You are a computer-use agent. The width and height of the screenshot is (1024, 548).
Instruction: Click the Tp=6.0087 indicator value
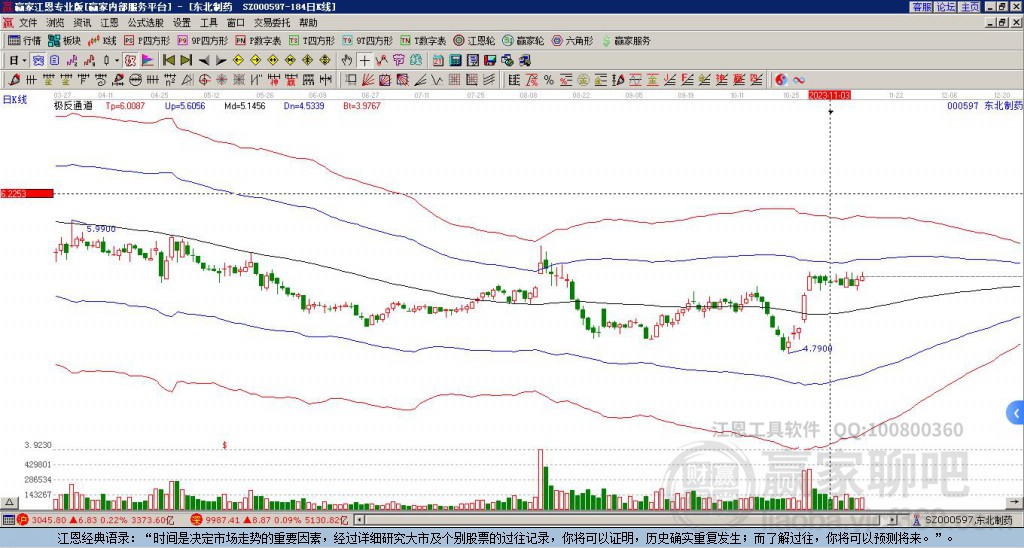coord(126,105)
